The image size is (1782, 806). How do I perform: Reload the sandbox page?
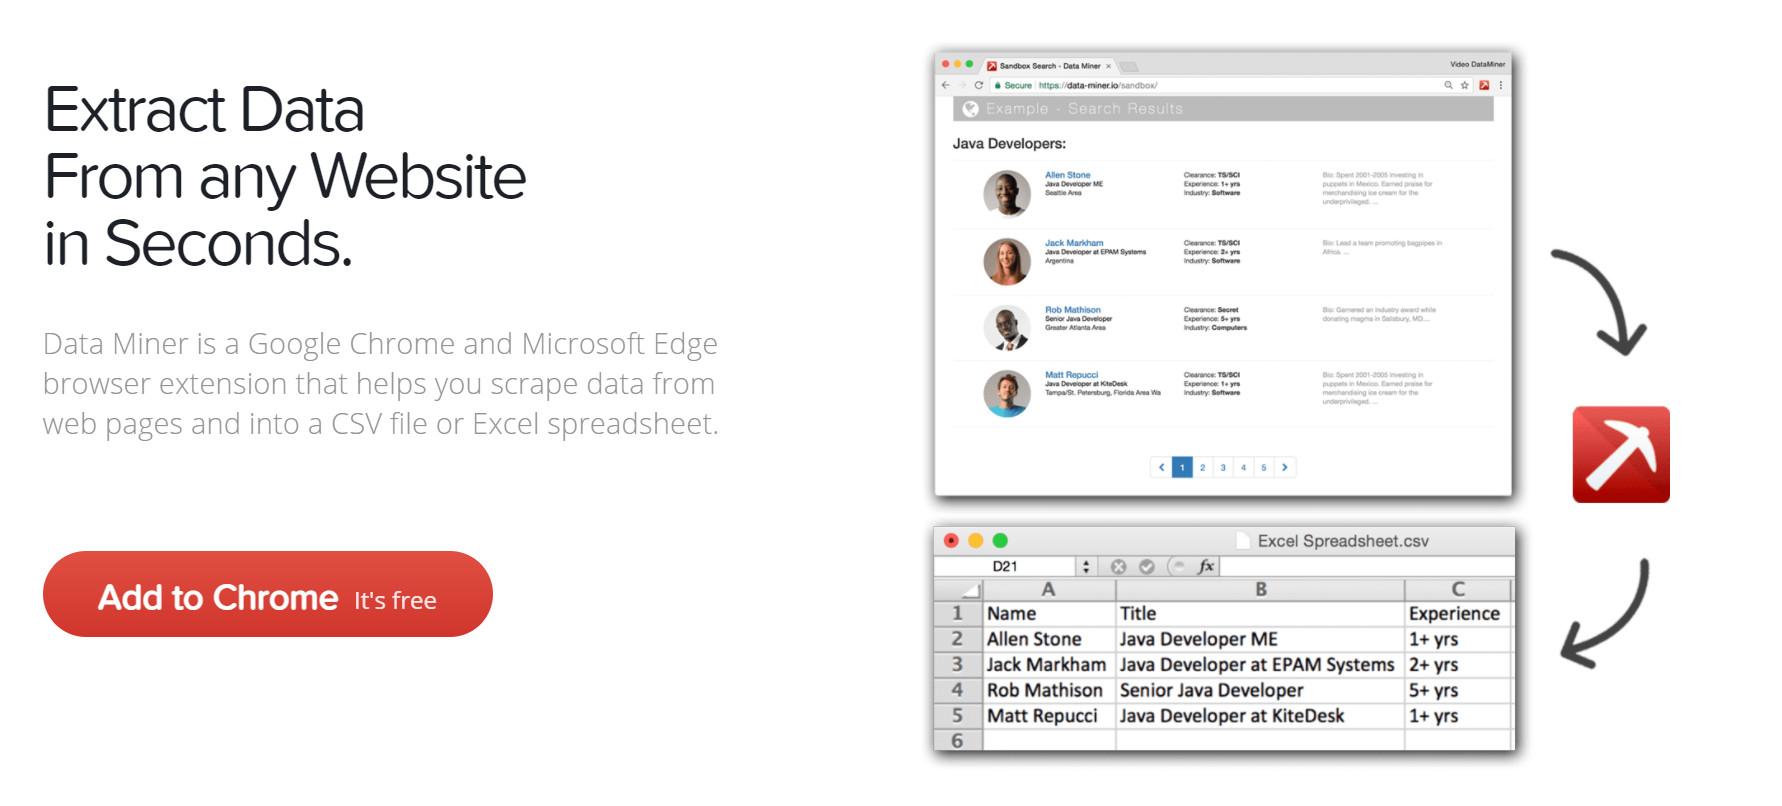coord(979,85)
